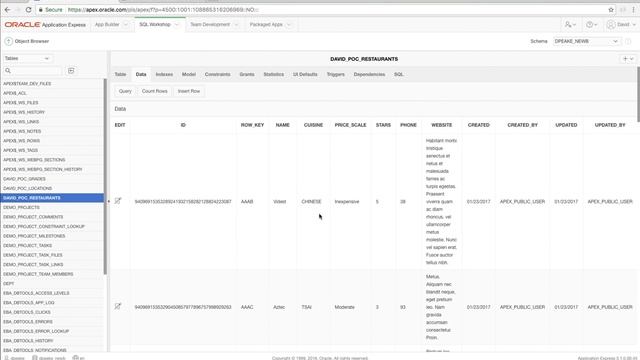Edit the AAAC row with the pencil icon
This screenshot has width=640, height=360.
(x=118, y=306)
